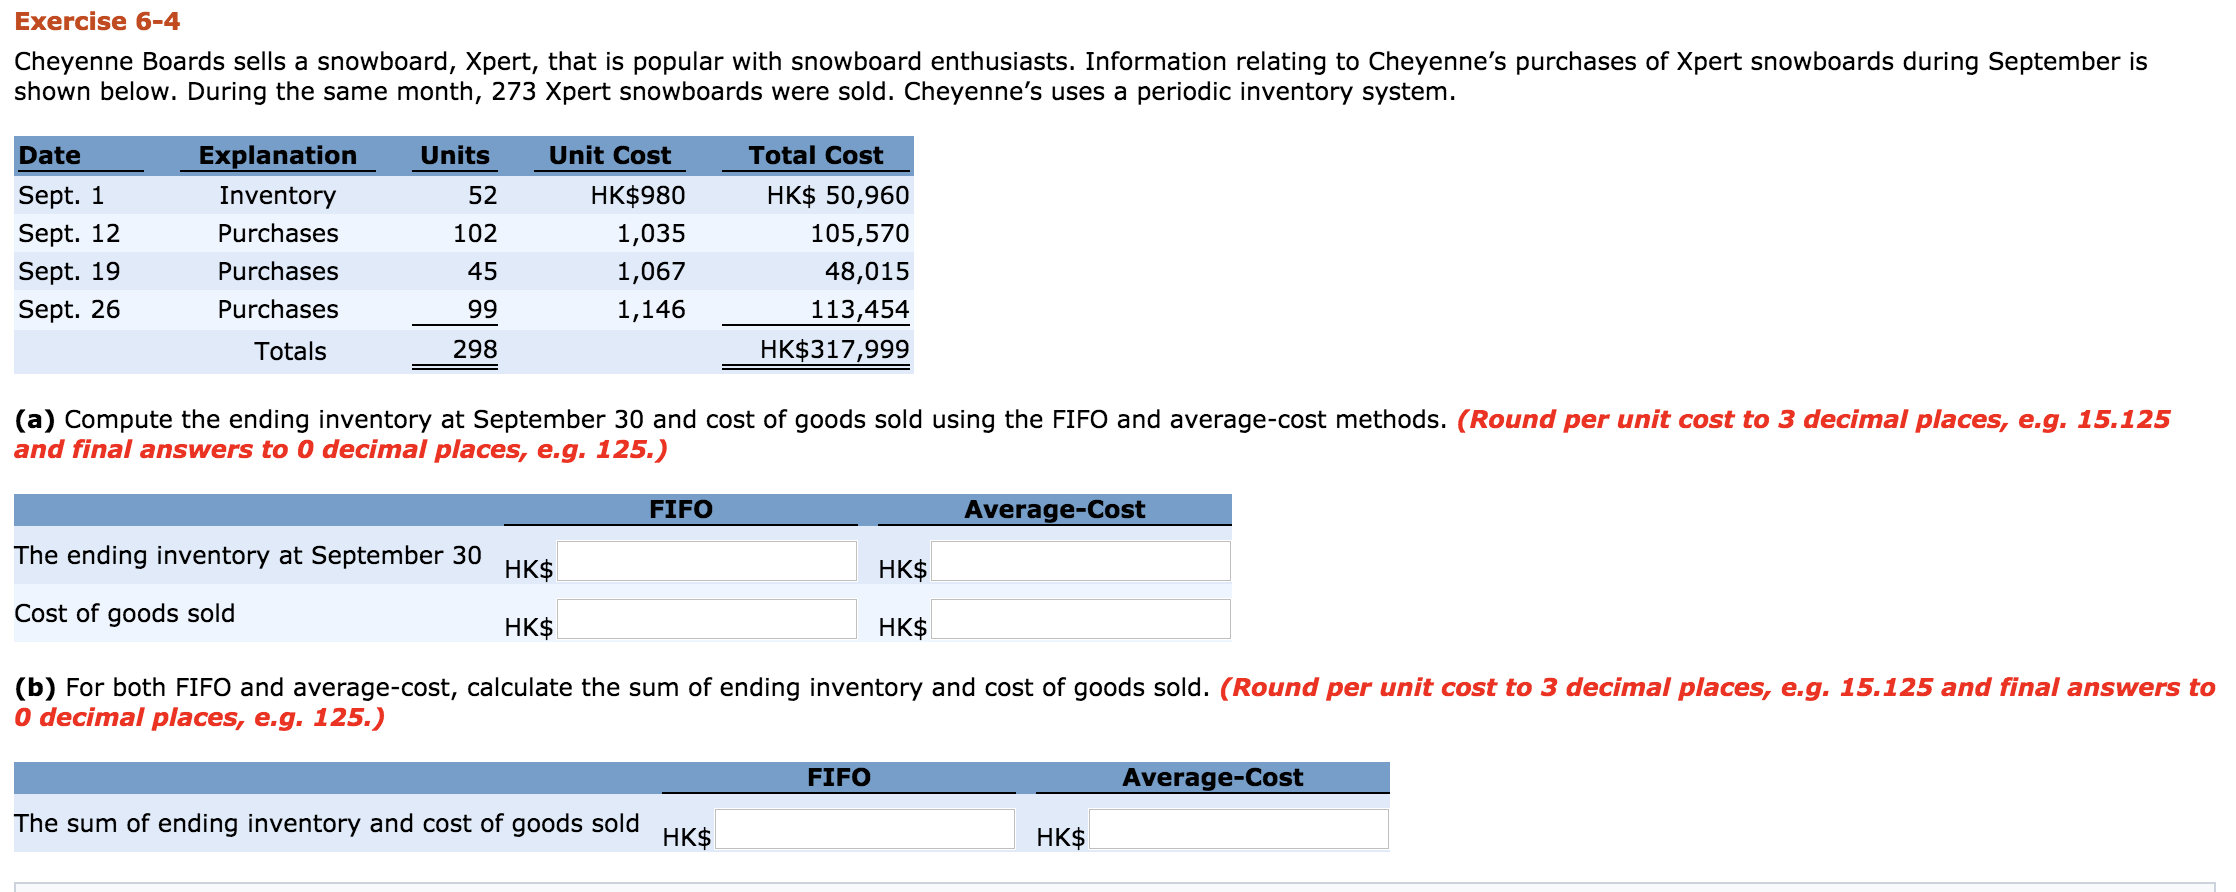Click the total units value 298
2236x892 pixels.
coord(475,349)
